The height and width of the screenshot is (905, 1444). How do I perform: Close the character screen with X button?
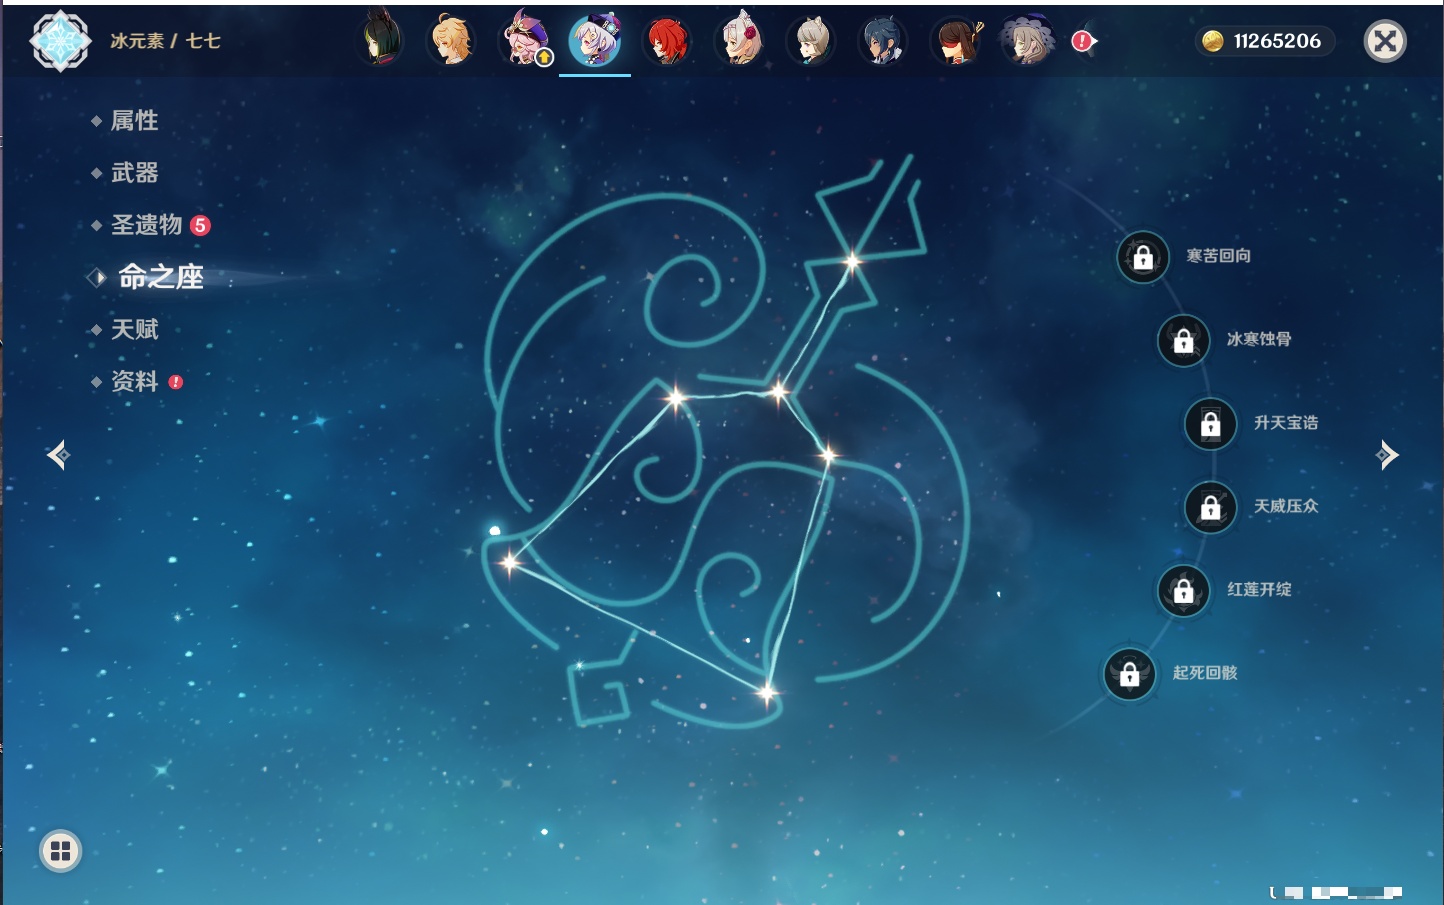[1385, 41]
